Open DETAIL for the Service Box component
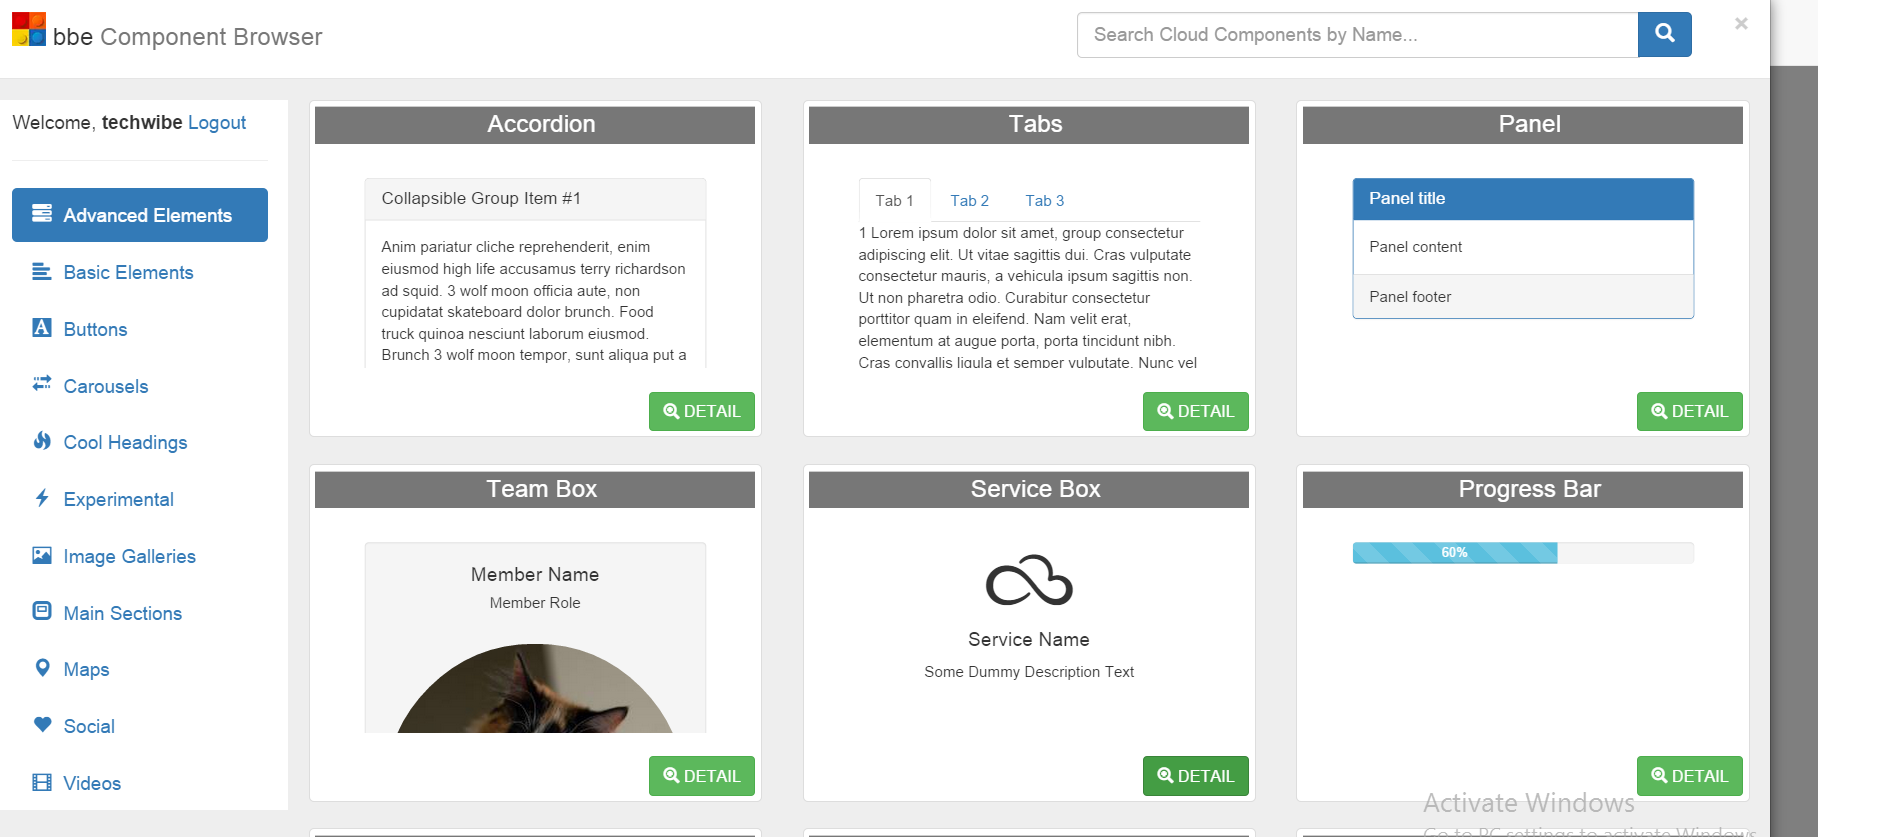This screenshot has height=837, width=1879. coord(1196,776)
